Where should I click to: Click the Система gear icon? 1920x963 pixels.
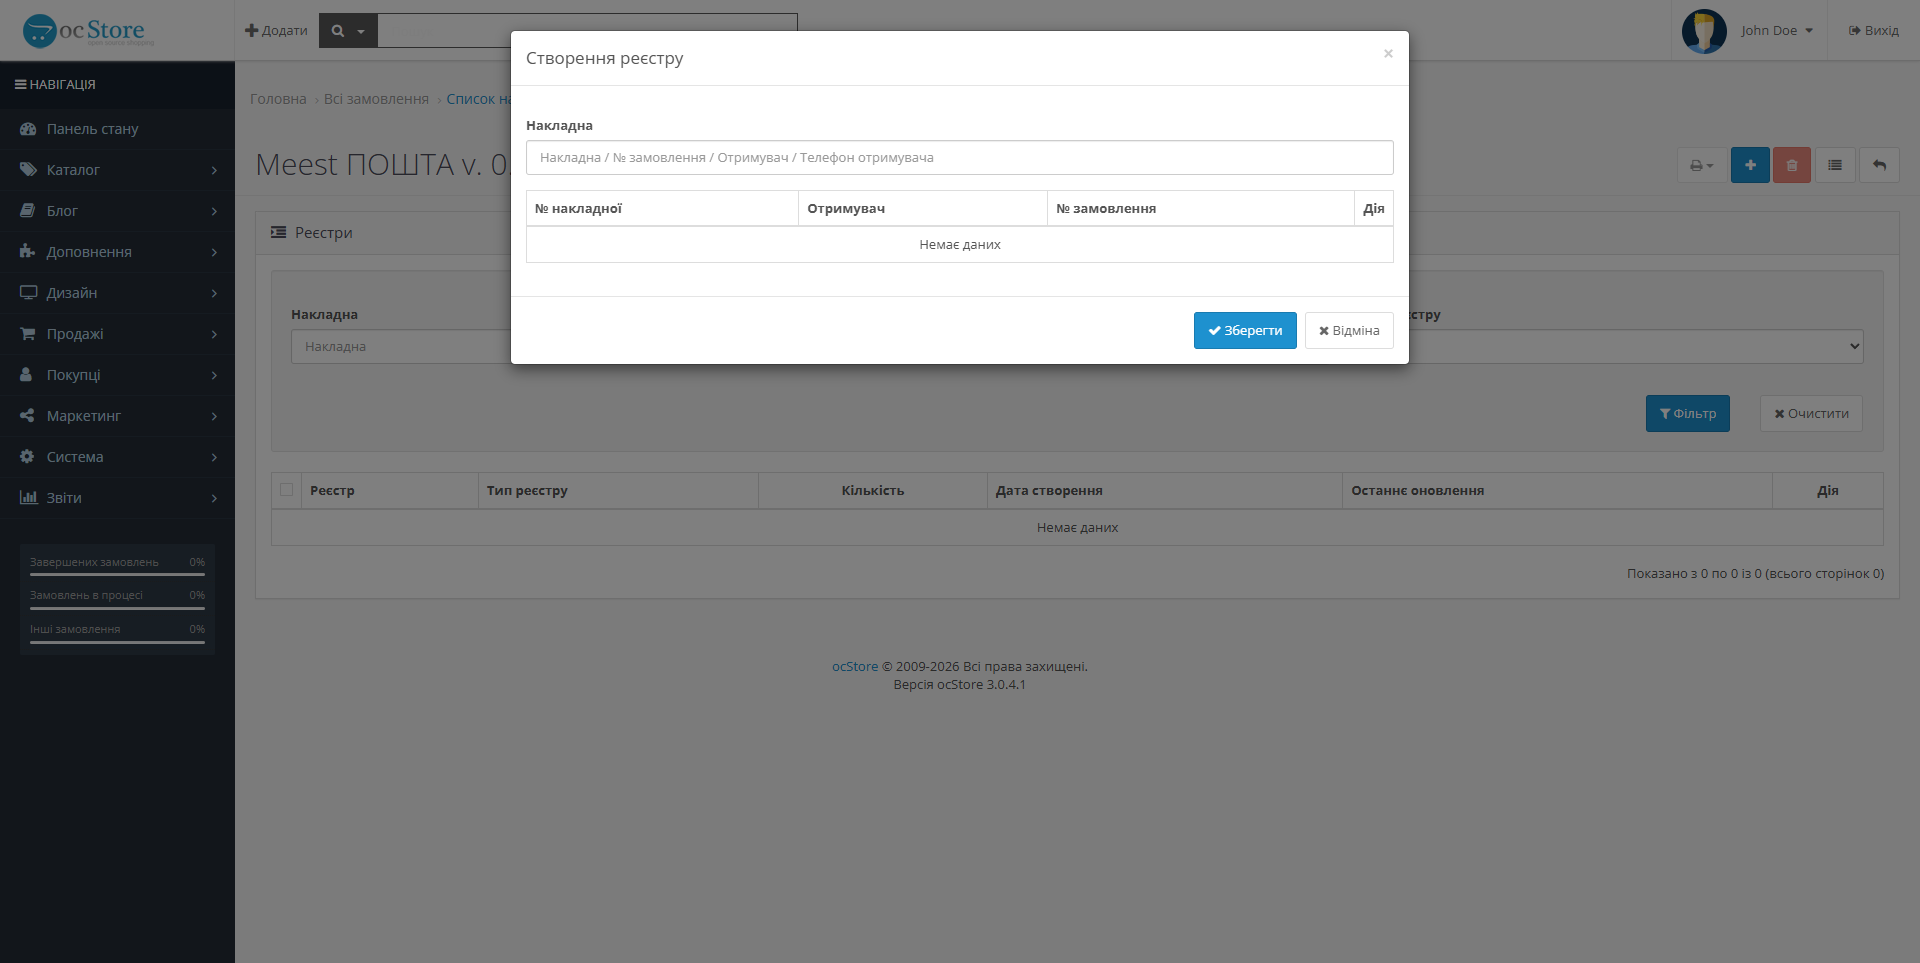(28, 457)
